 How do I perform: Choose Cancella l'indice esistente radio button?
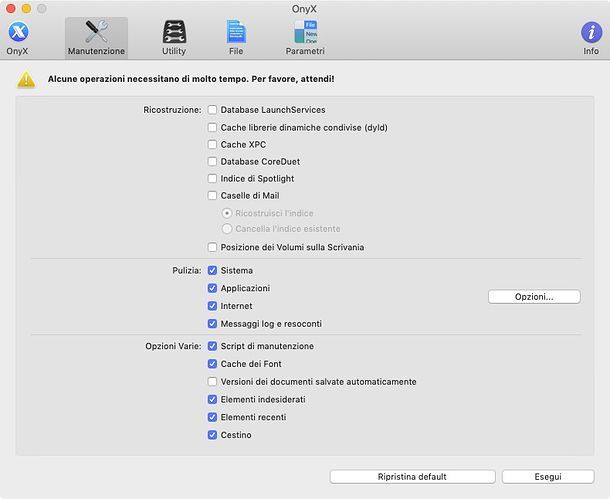pyautogui.click(x=227, y=229)
